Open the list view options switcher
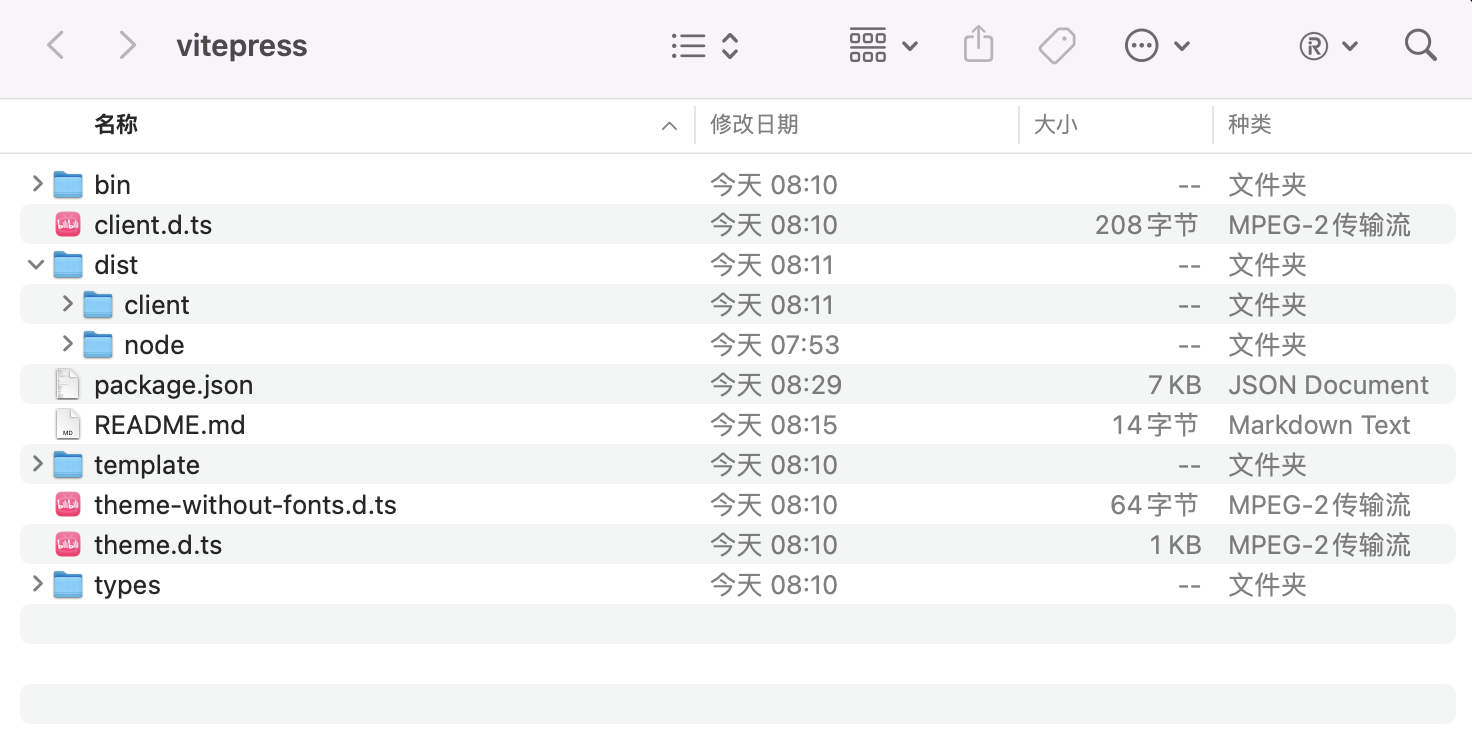The image size is (1472, 732). point(704,46)
